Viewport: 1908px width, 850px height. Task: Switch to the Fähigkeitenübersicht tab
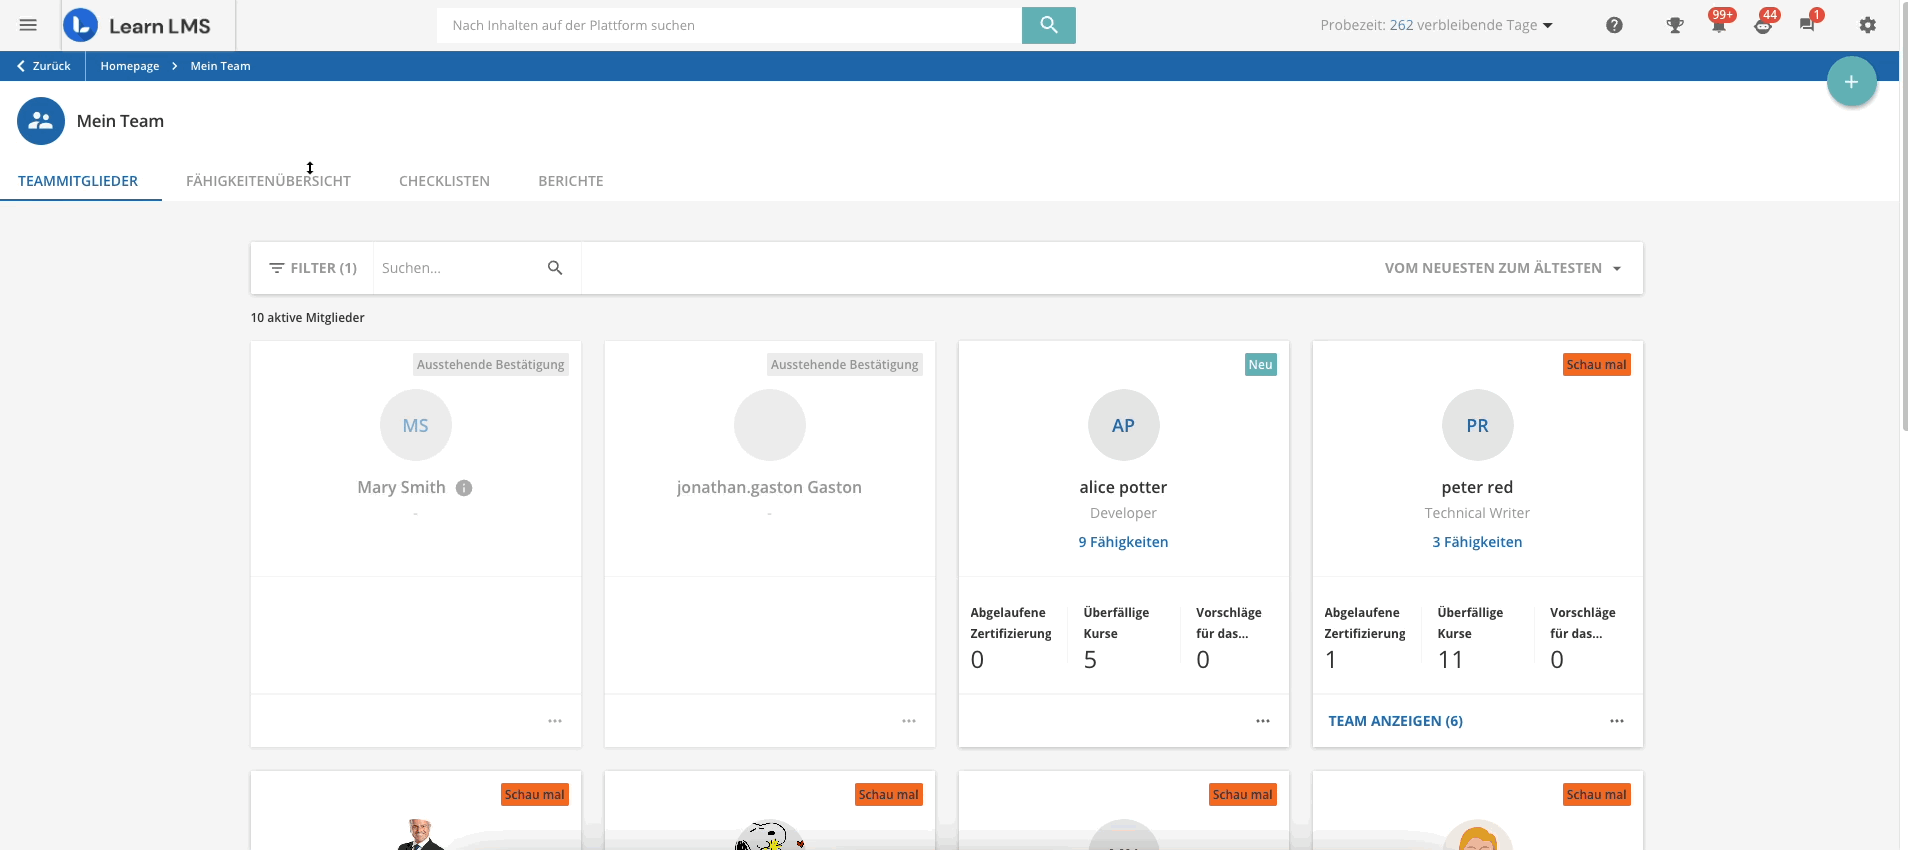click(x=268, y=181)
